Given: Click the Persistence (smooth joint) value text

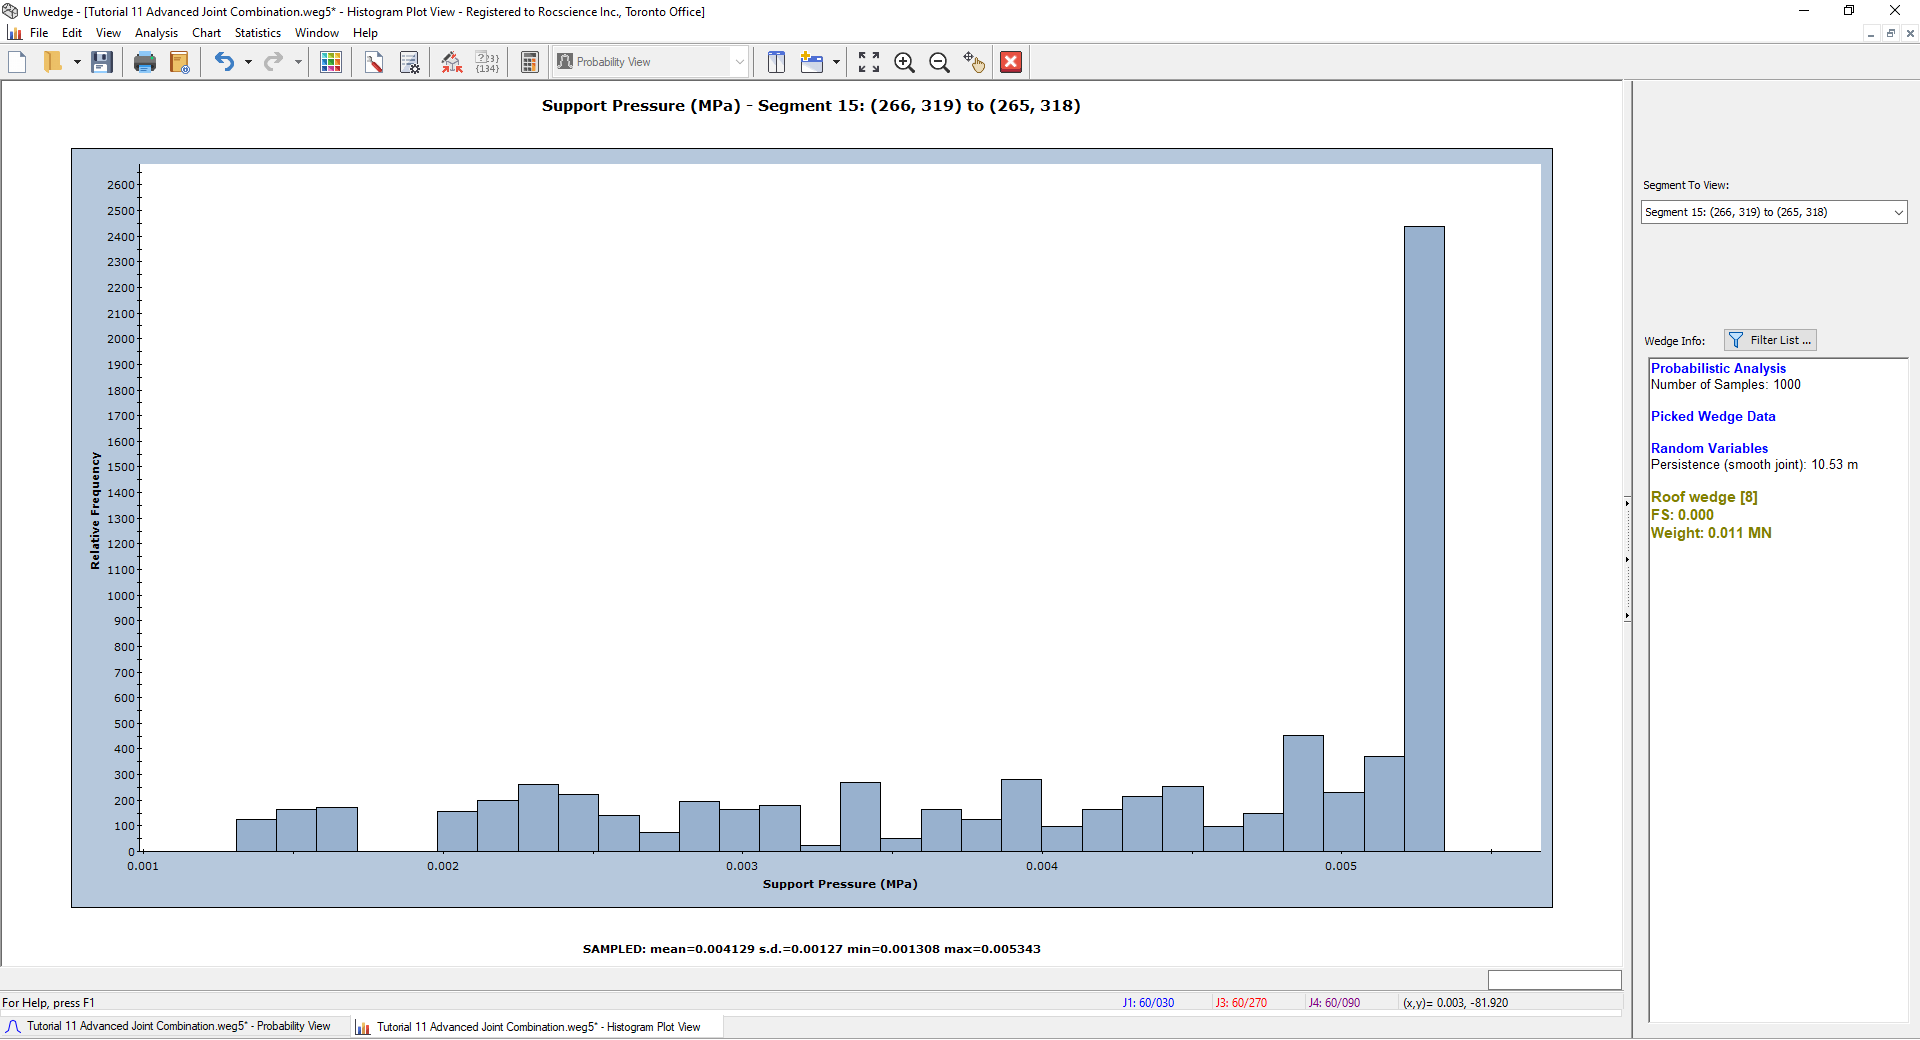Looking at the screenshot, I should (1754, 464).
